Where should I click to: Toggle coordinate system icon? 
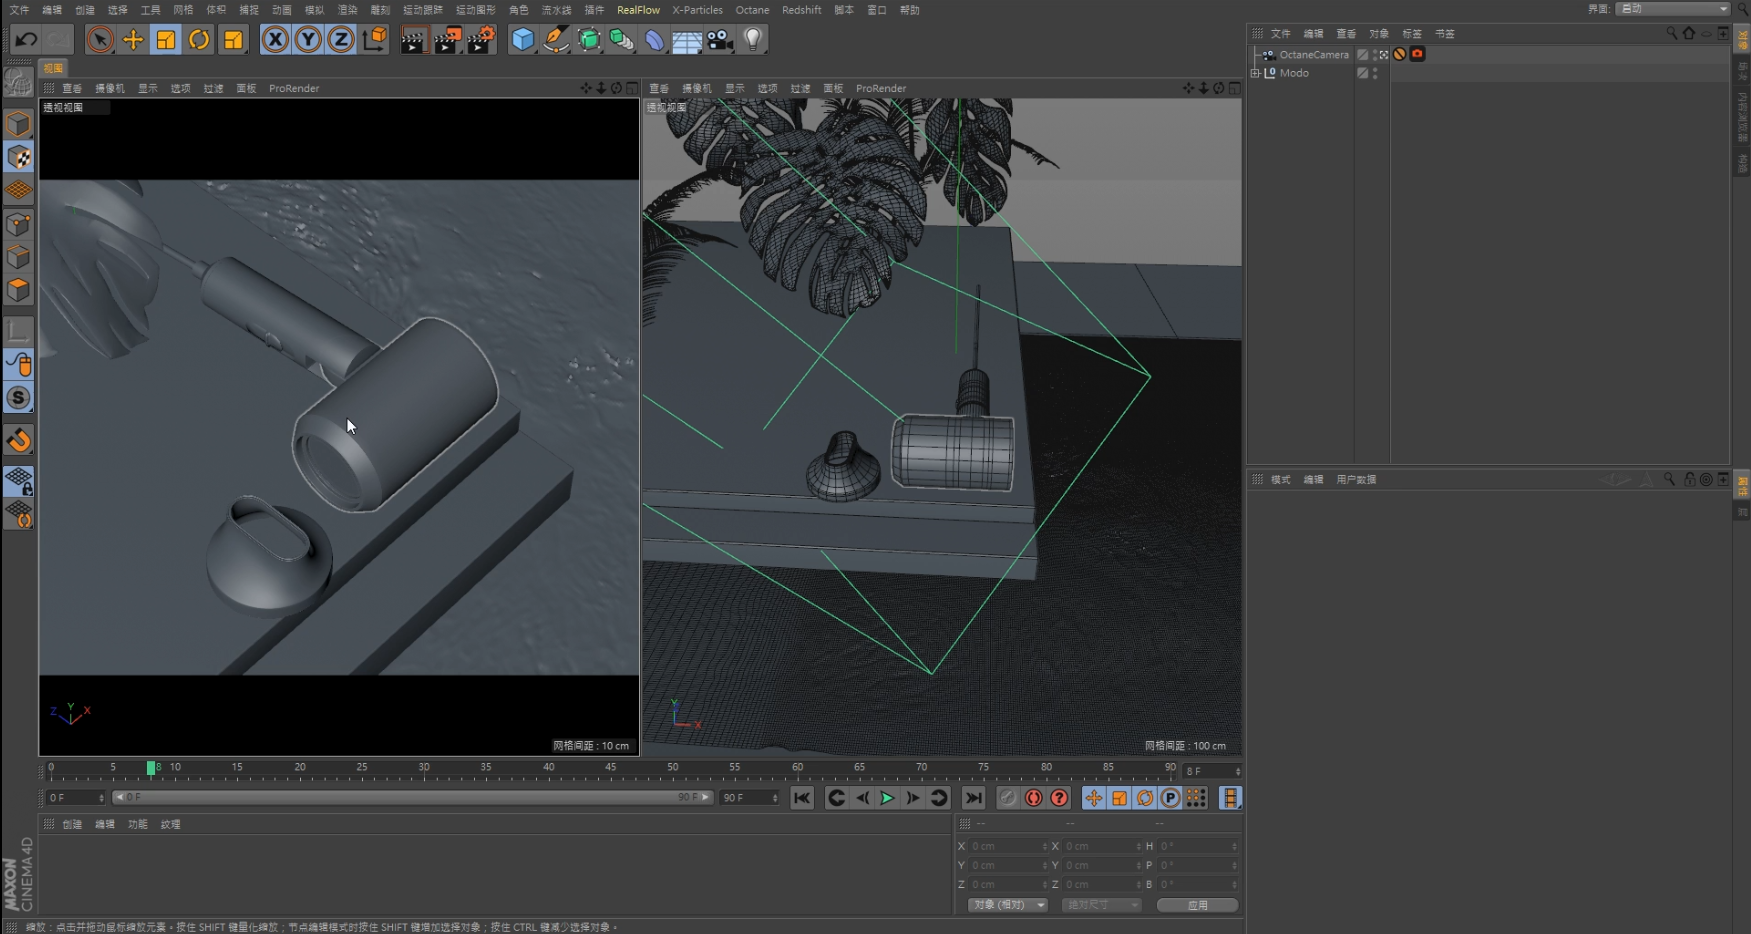[x=375, y=40]
